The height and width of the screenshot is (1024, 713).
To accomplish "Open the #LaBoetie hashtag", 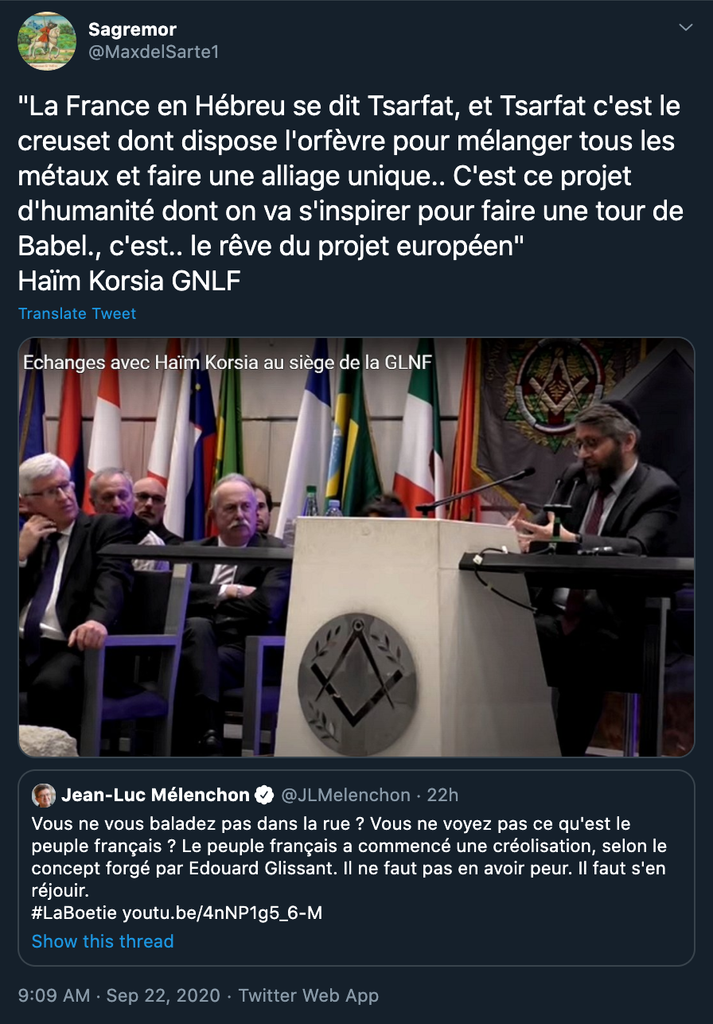I will [74, 913].
